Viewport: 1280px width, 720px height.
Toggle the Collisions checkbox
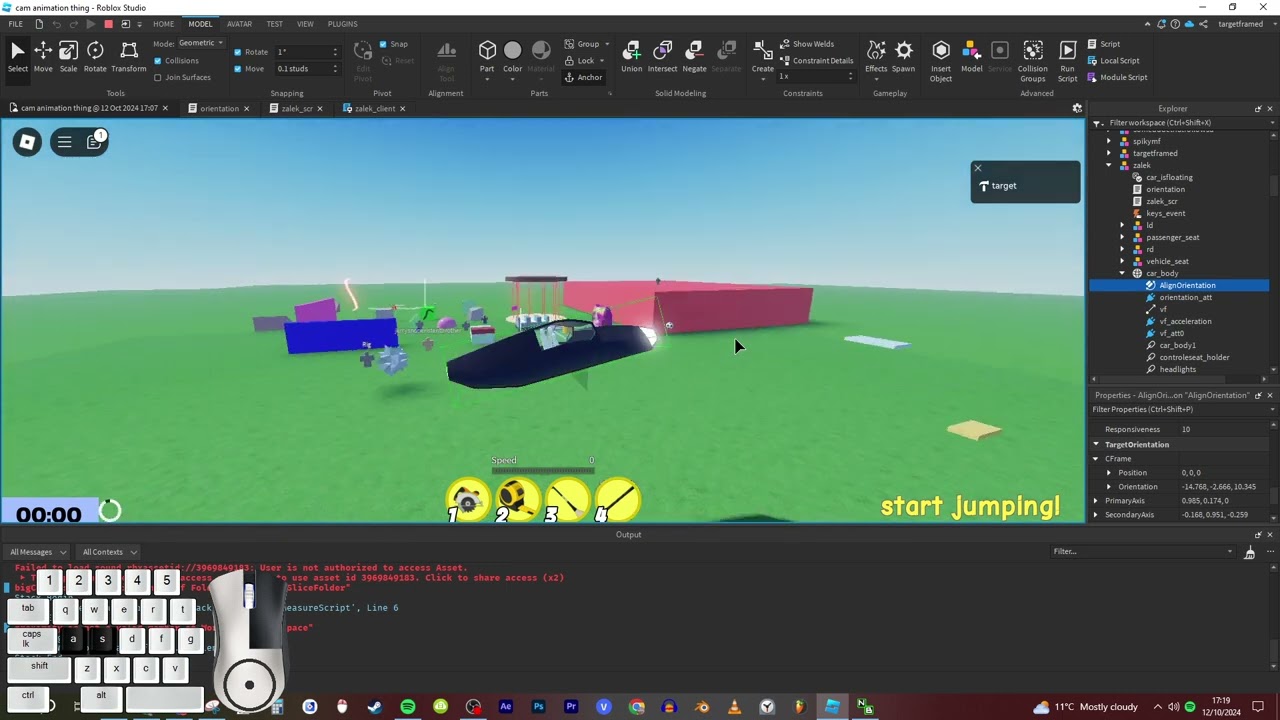pyautogui.click(x=158, y=61)
